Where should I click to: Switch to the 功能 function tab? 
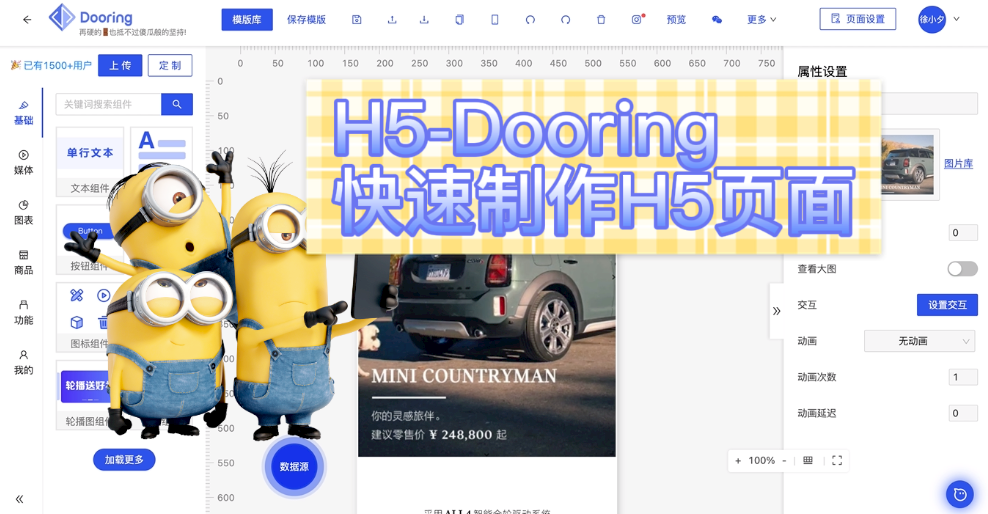23,312
